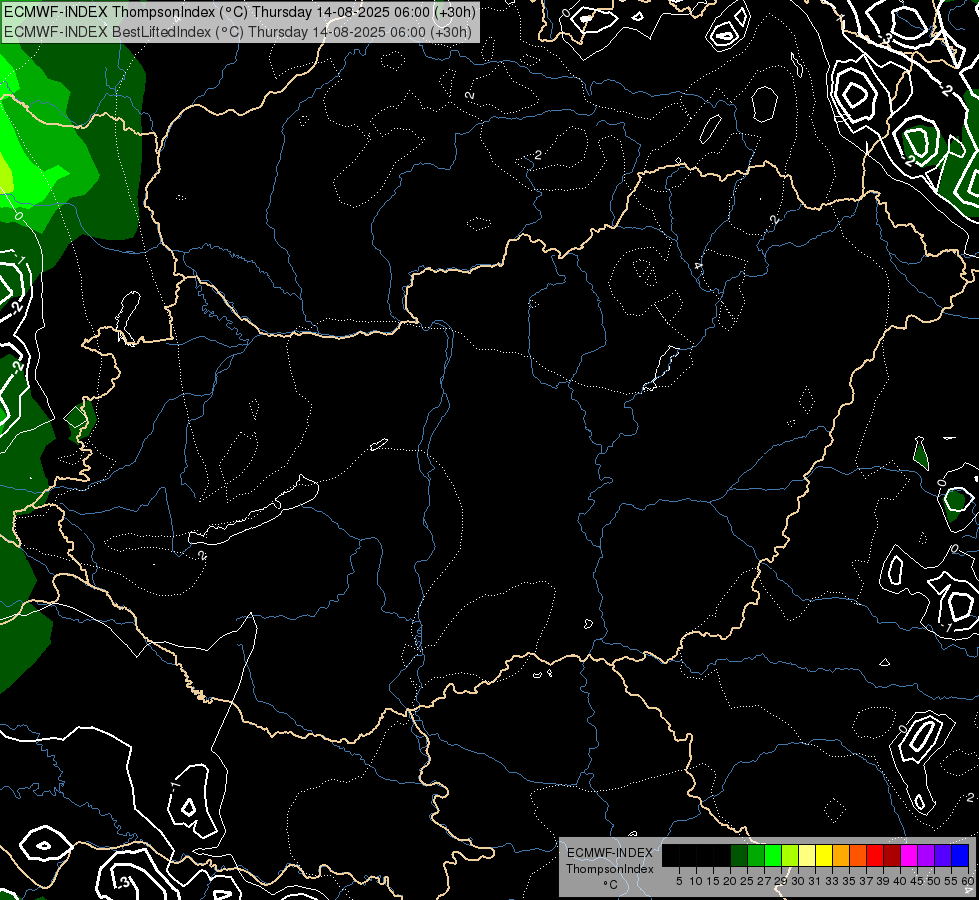Select the light orange 33–35 legend swatch
This screenshot has height=900, width=979.
[x=841, y=855]
